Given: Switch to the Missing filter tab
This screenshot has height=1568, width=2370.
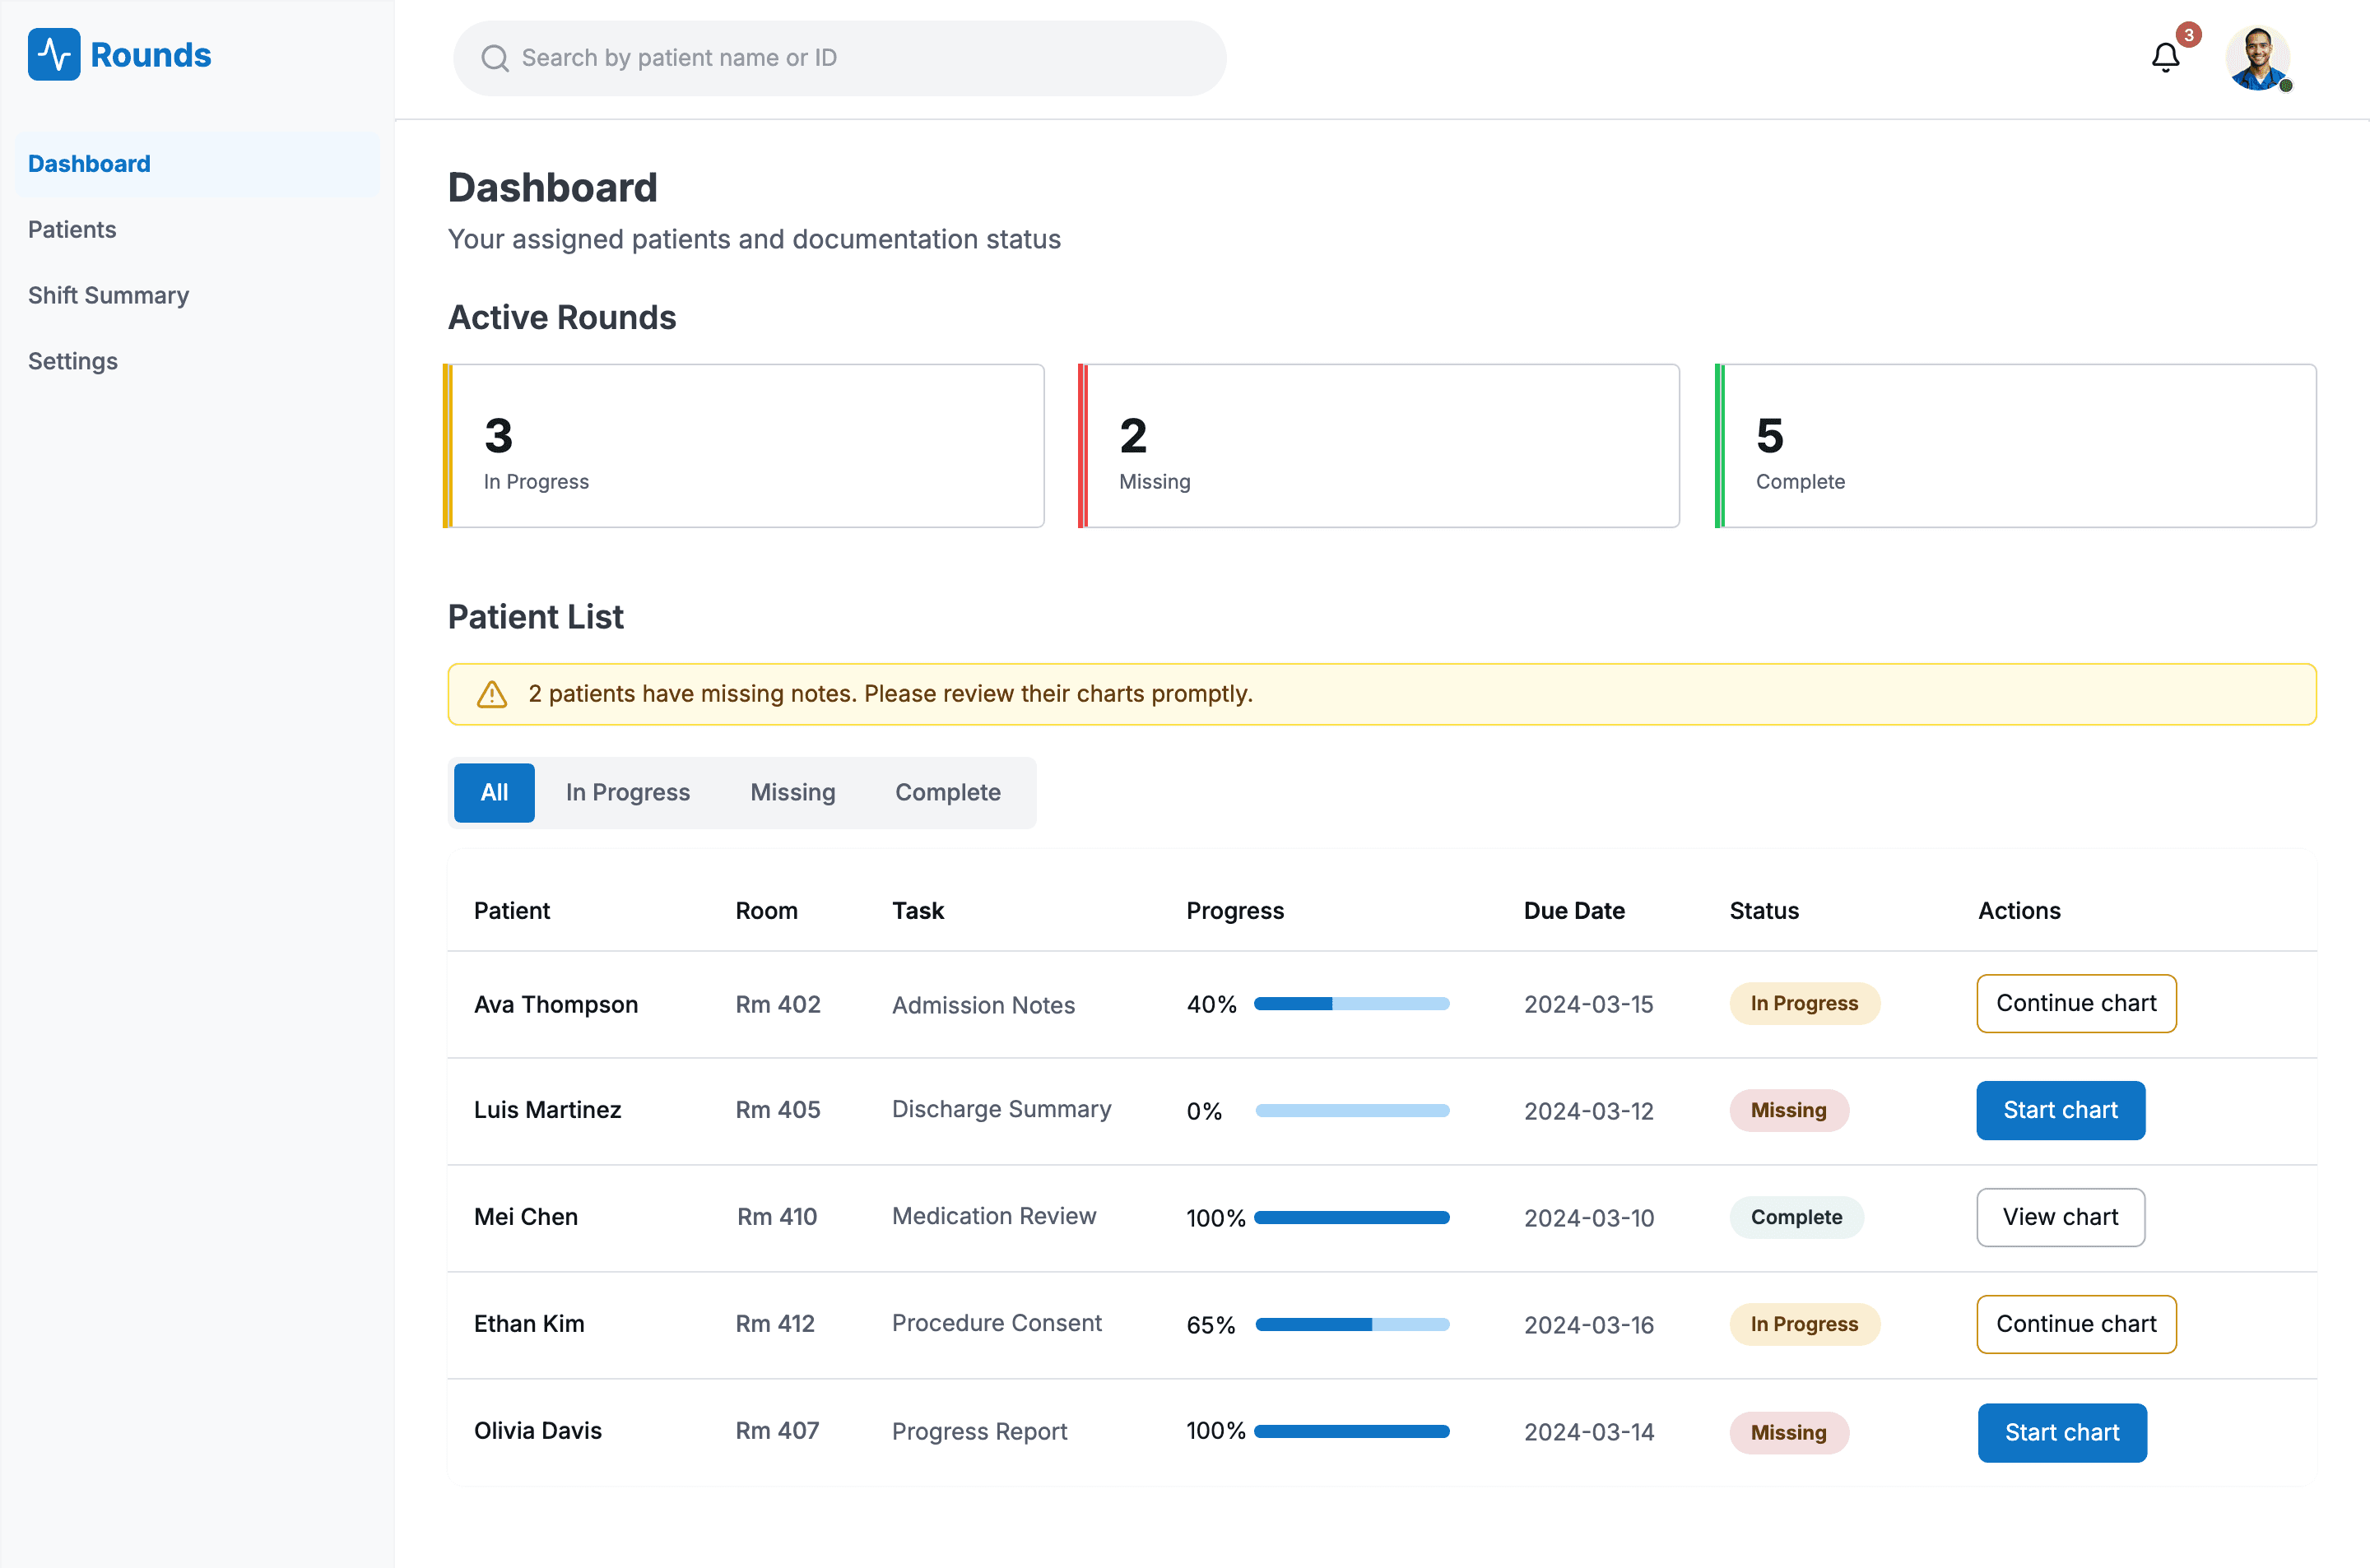Looking at the screenshot, I should [x=792, y=792].
